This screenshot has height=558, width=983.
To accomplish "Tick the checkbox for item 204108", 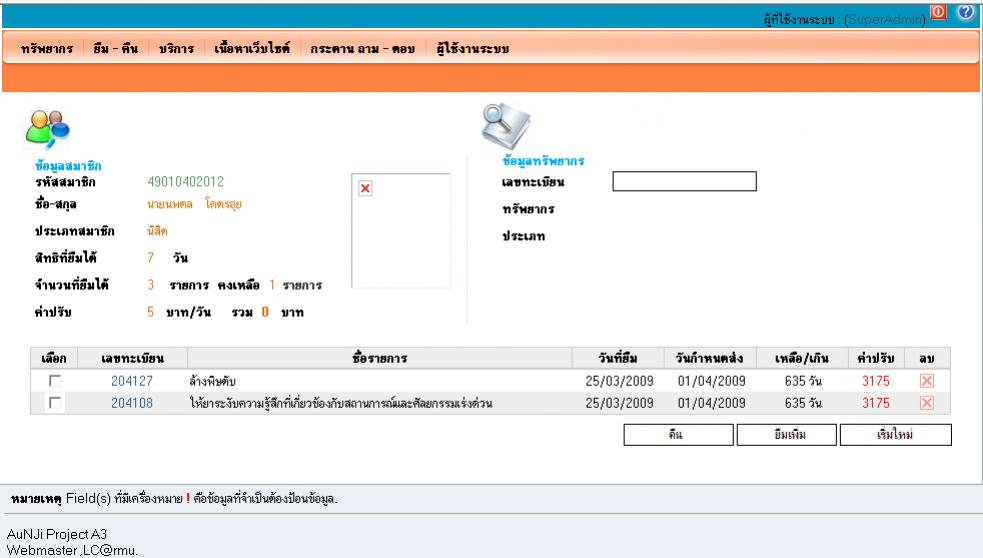I will [55, 403].
